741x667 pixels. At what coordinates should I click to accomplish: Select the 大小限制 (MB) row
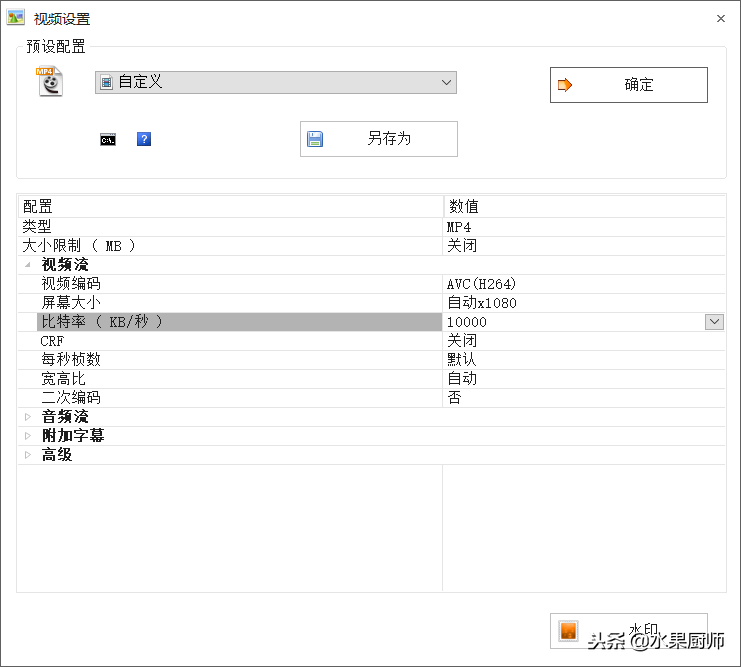(x=371, y=246)
